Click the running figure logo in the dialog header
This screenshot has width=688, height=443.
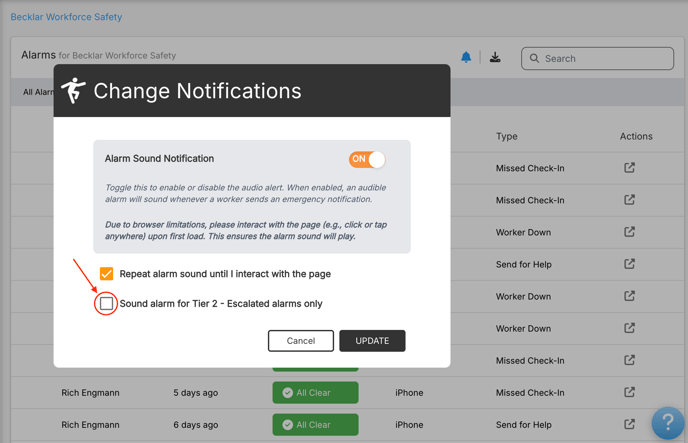click(73, 90)
